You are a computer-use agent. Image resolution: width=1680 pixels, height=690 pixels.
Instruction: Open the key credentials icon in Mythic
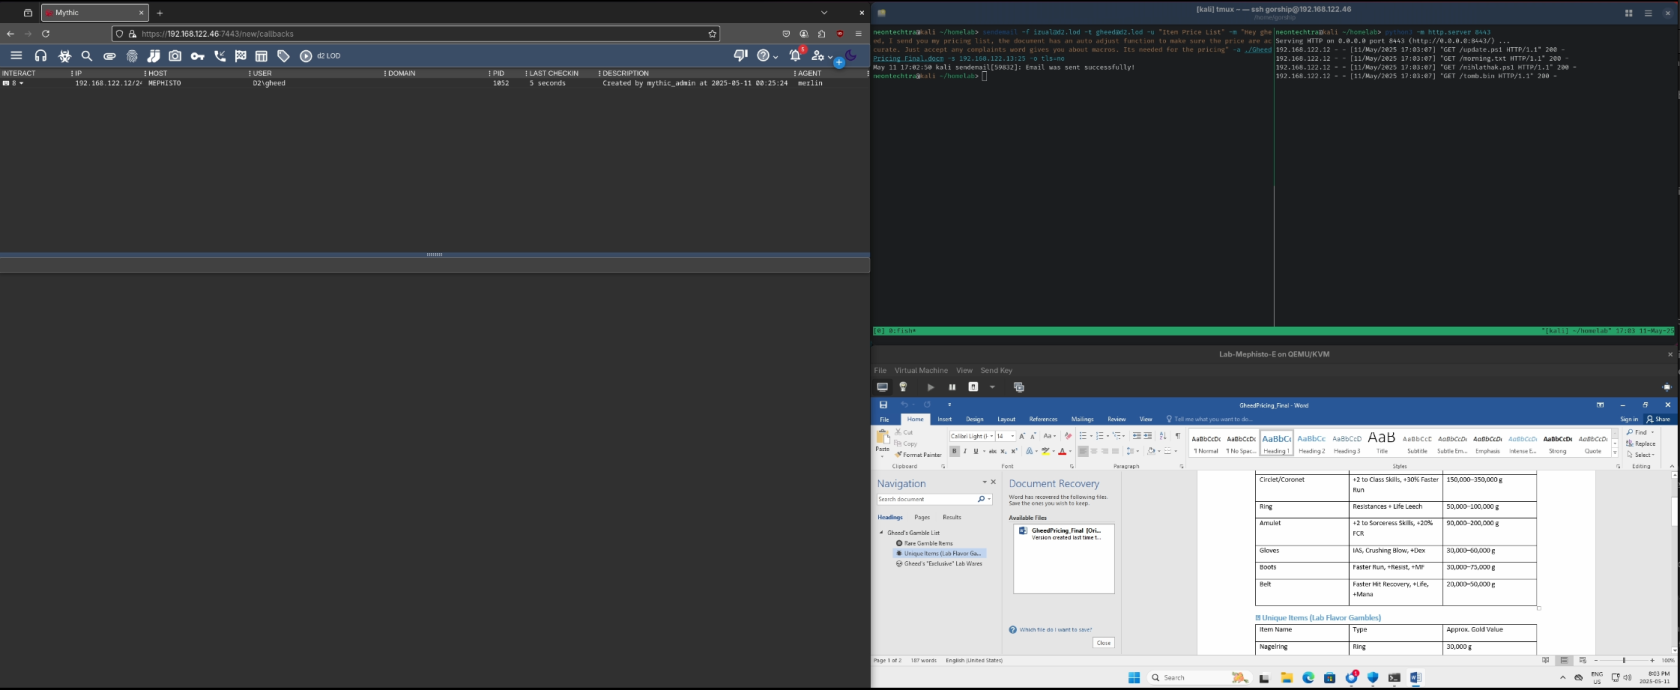(198, 56)
